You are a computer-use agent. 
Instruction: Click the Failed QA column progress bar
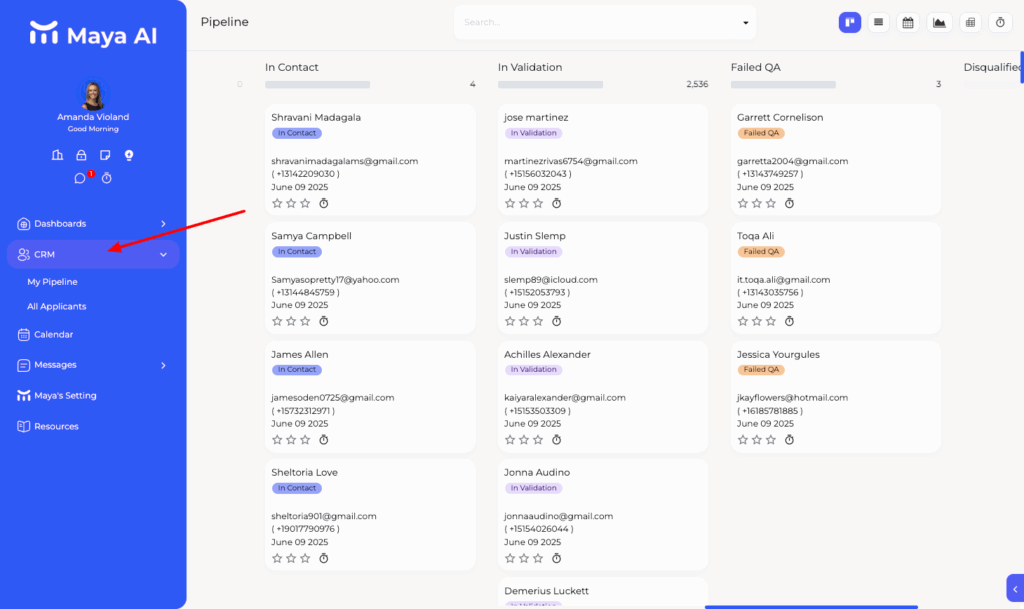[783, 84]
